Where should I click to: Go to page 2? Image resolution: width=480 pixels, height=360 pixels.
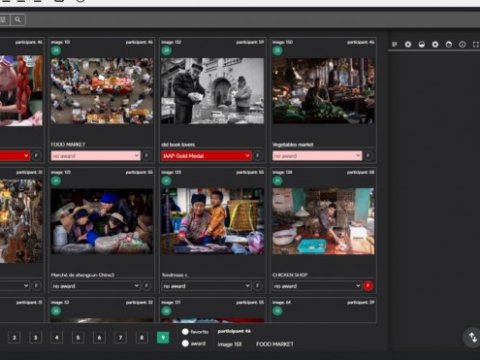(x=14, y=338)
